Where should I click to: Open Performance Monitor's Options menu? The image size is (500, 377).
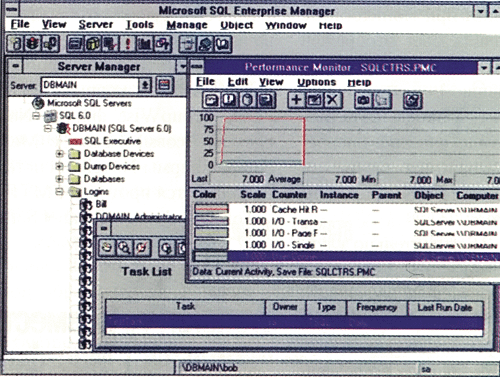click(316, 82)
